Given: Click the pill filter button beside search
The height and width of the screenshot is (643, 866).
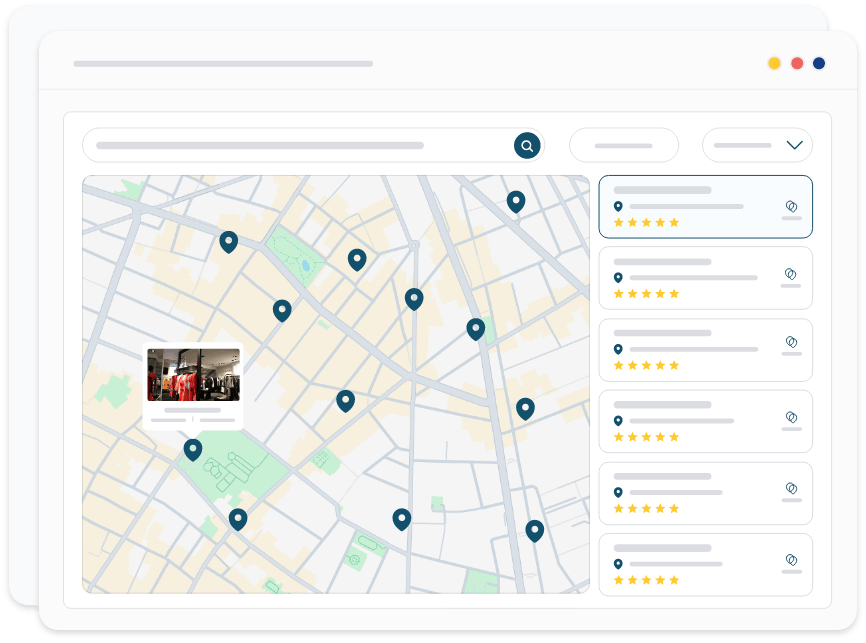Looking at the screenshot, I should (623, 146).
